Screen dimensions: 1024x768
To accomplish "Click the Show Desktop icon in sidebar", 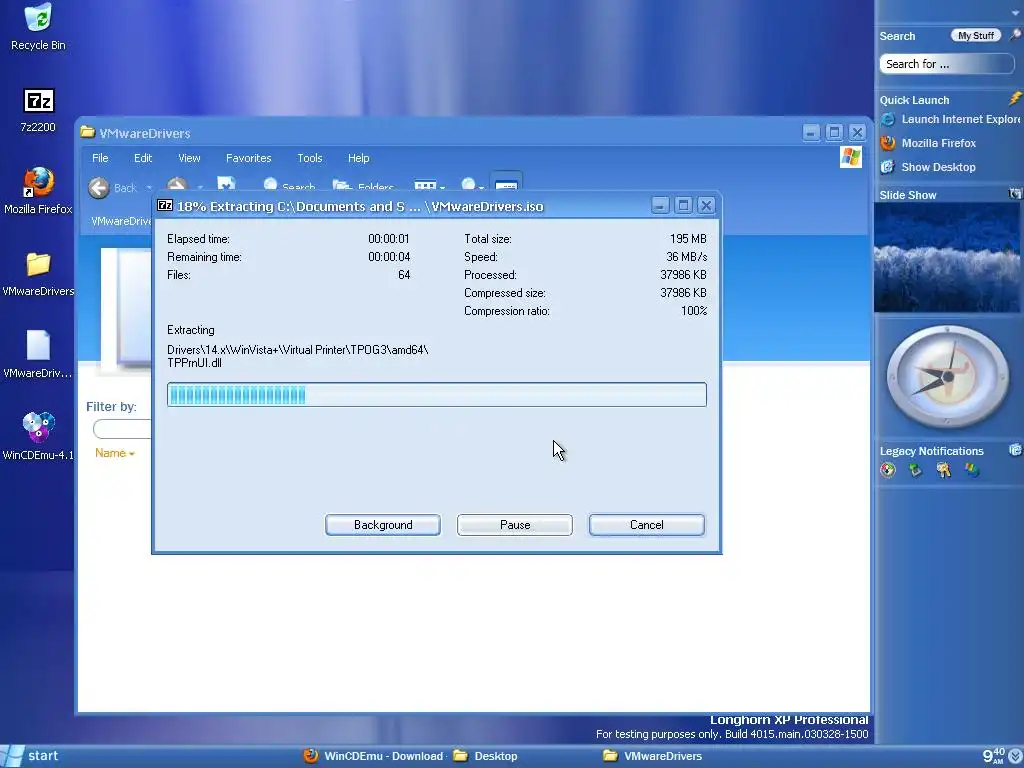I will (888, 167).
